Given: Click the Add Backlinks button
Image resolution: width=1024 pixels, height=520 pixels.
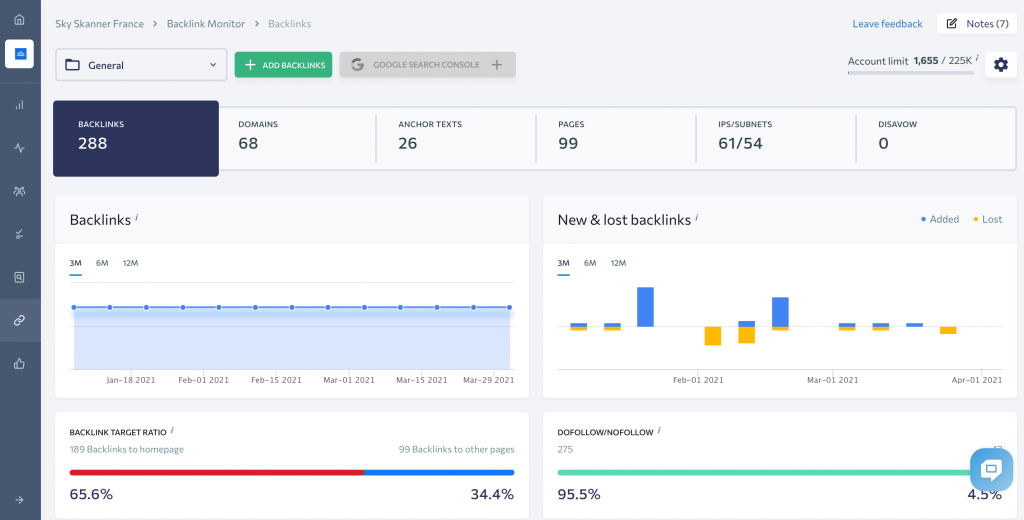Looking at the screenshot, I should [283, 65].
